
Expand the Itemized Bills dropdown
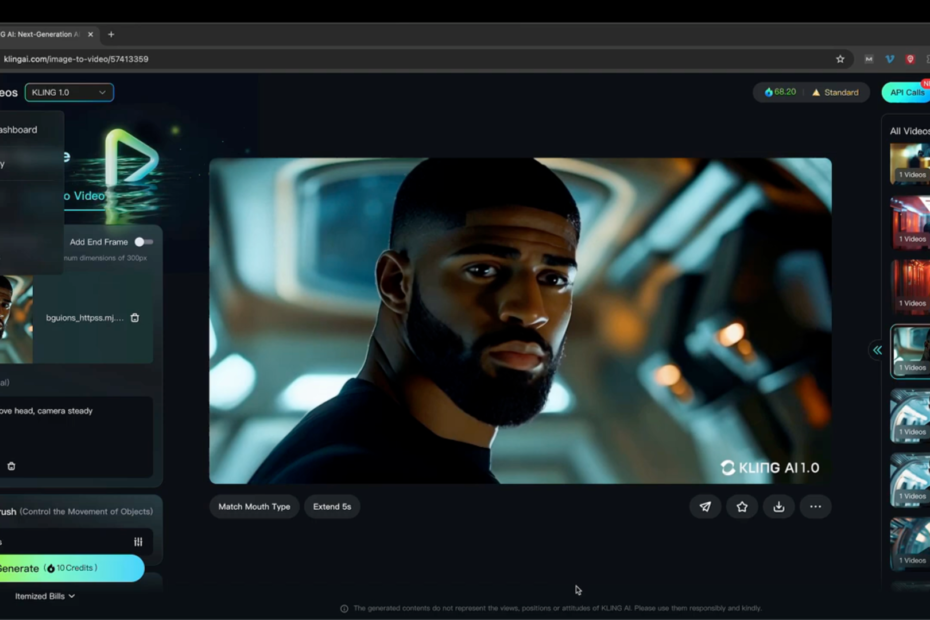click(45, 596)
